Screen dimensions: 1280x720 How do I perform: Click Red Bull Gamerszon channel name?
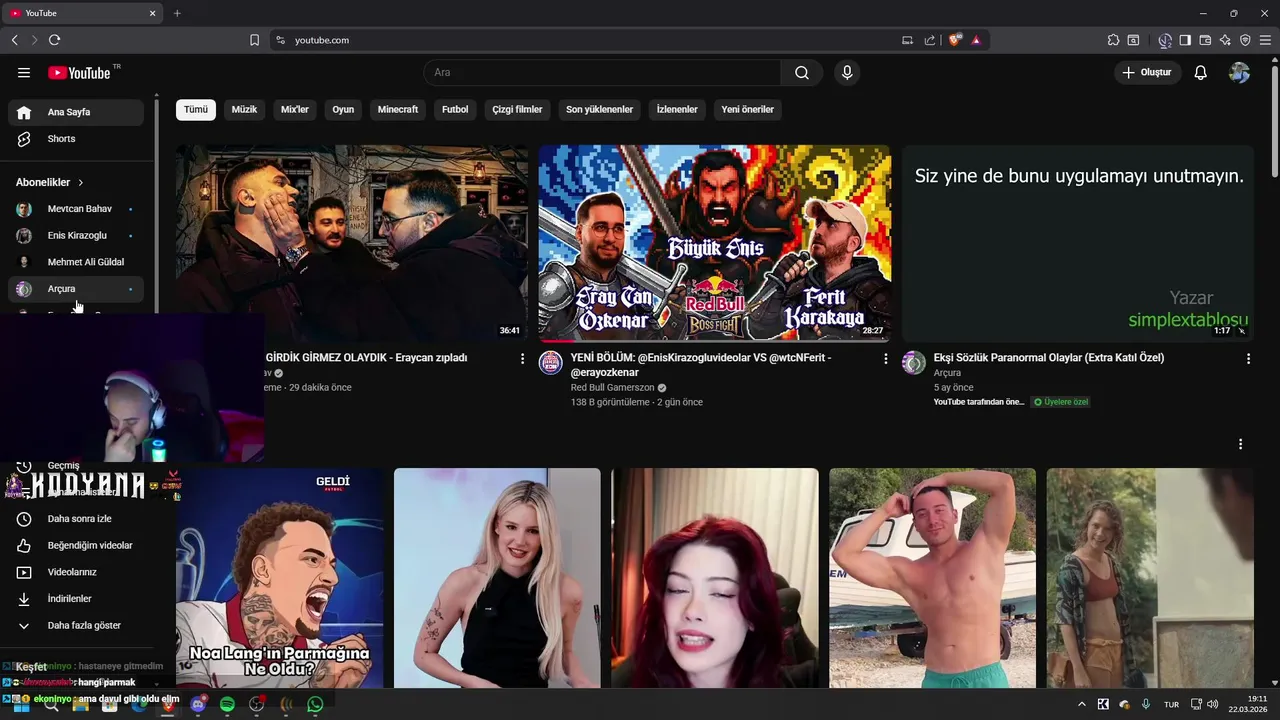click(x=612, y=388)
